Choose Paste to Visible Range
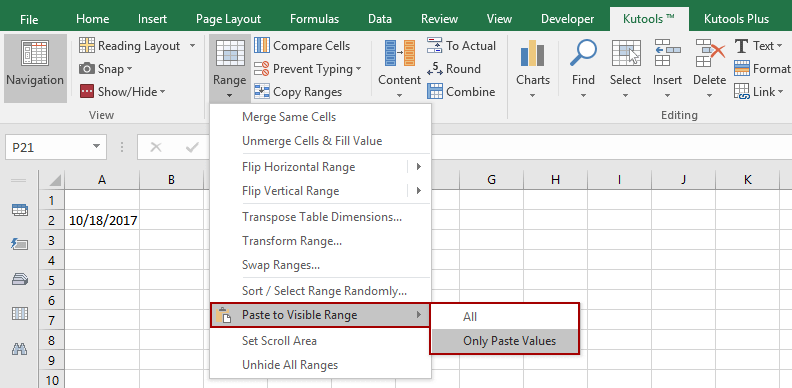This screenshot has width=792, height=388. [320, 315]
